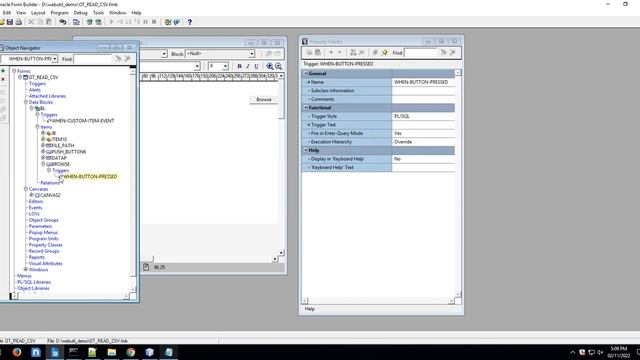Click the Save icon in main toolbar
This screenshot has width=640, height=360.
(10, 22)
